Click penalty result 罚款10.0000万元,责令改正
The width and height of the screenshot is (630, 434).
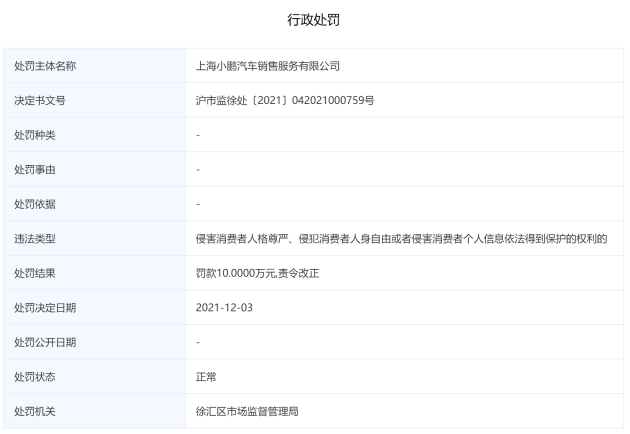click(257, 273)
